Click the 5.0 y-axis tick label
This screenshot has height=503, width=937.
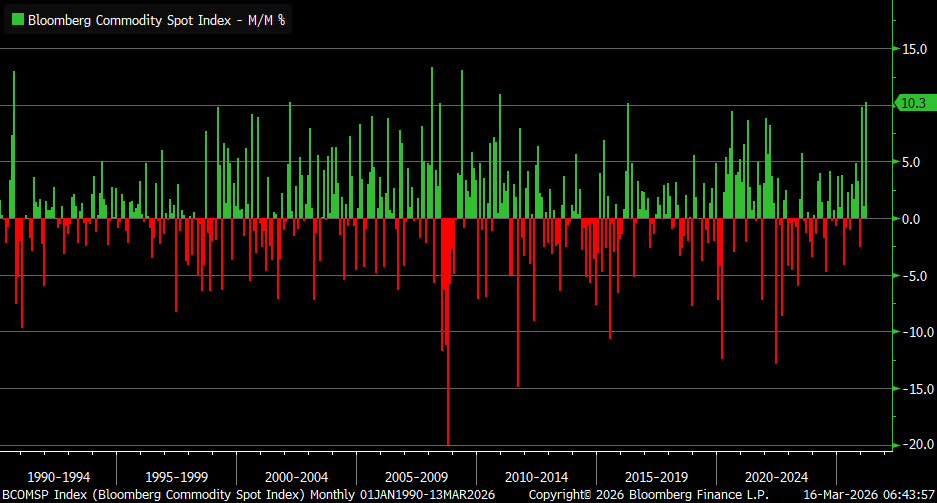[x=915, y=162]
